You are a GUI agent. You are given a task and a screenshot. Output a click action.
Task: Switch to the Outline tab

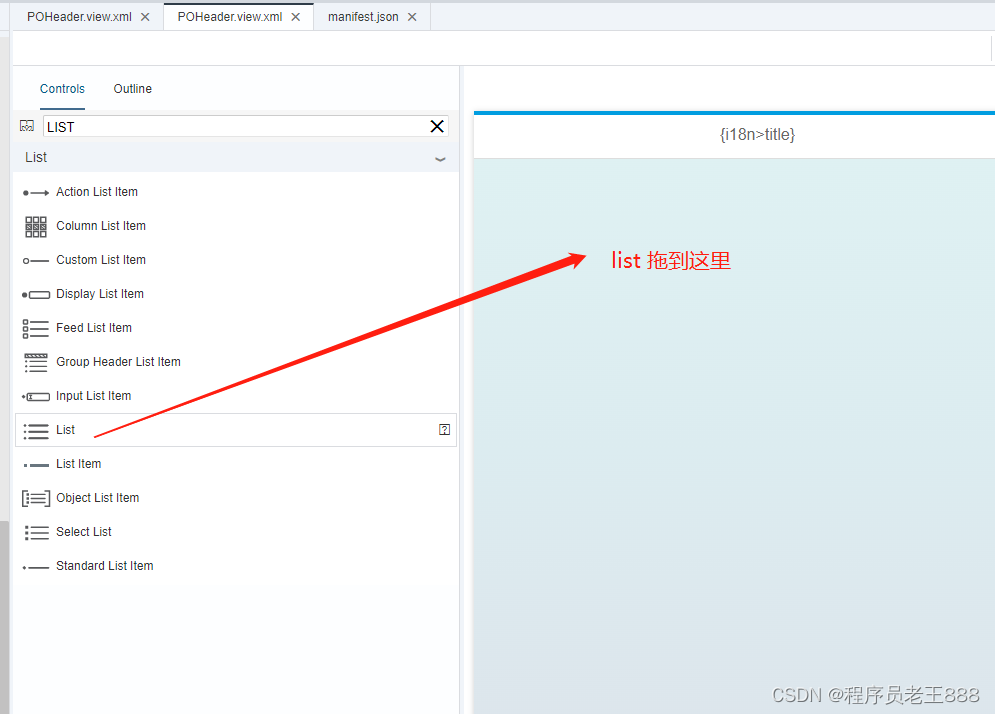click(133, 89)
